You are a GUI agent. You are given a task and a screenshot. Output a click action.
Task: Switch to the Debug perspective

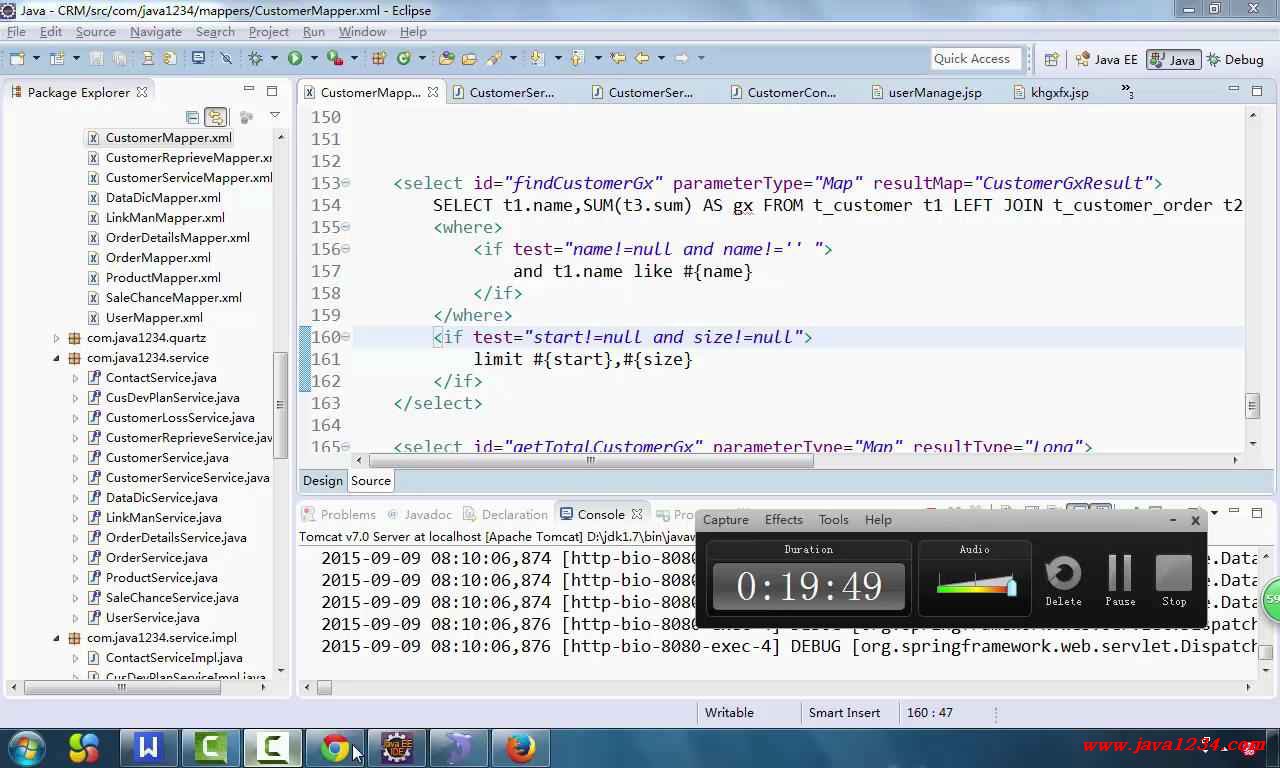[1236, 59]
